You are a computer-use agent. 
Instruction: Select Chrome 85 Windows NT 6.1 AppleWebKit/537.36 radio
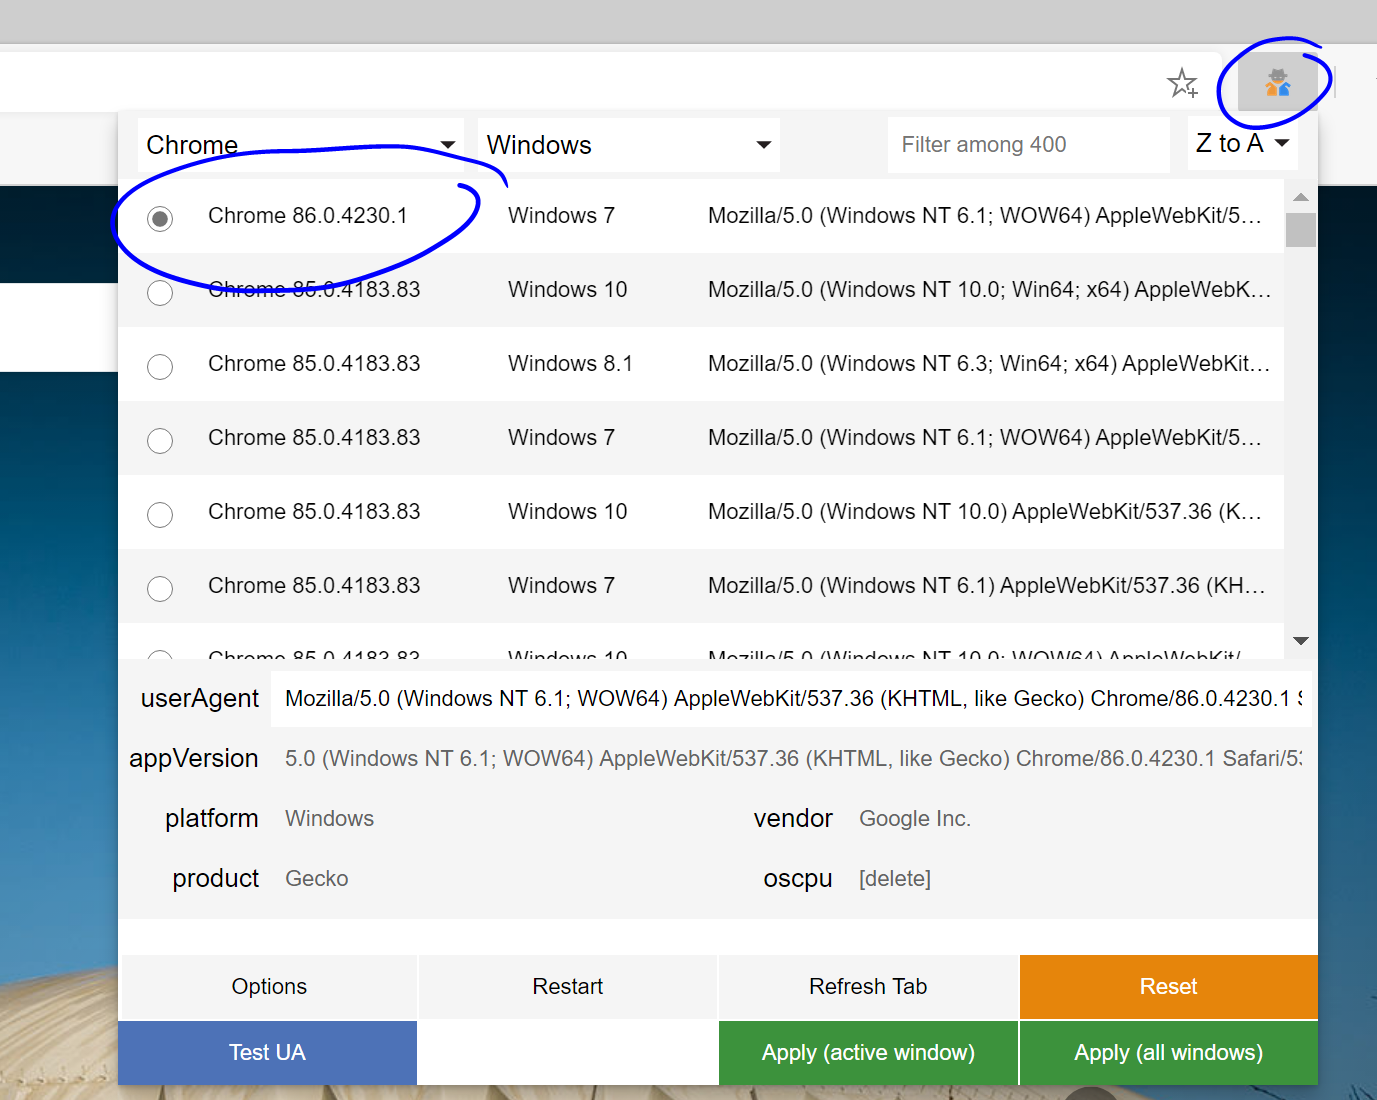click(160, 588)
